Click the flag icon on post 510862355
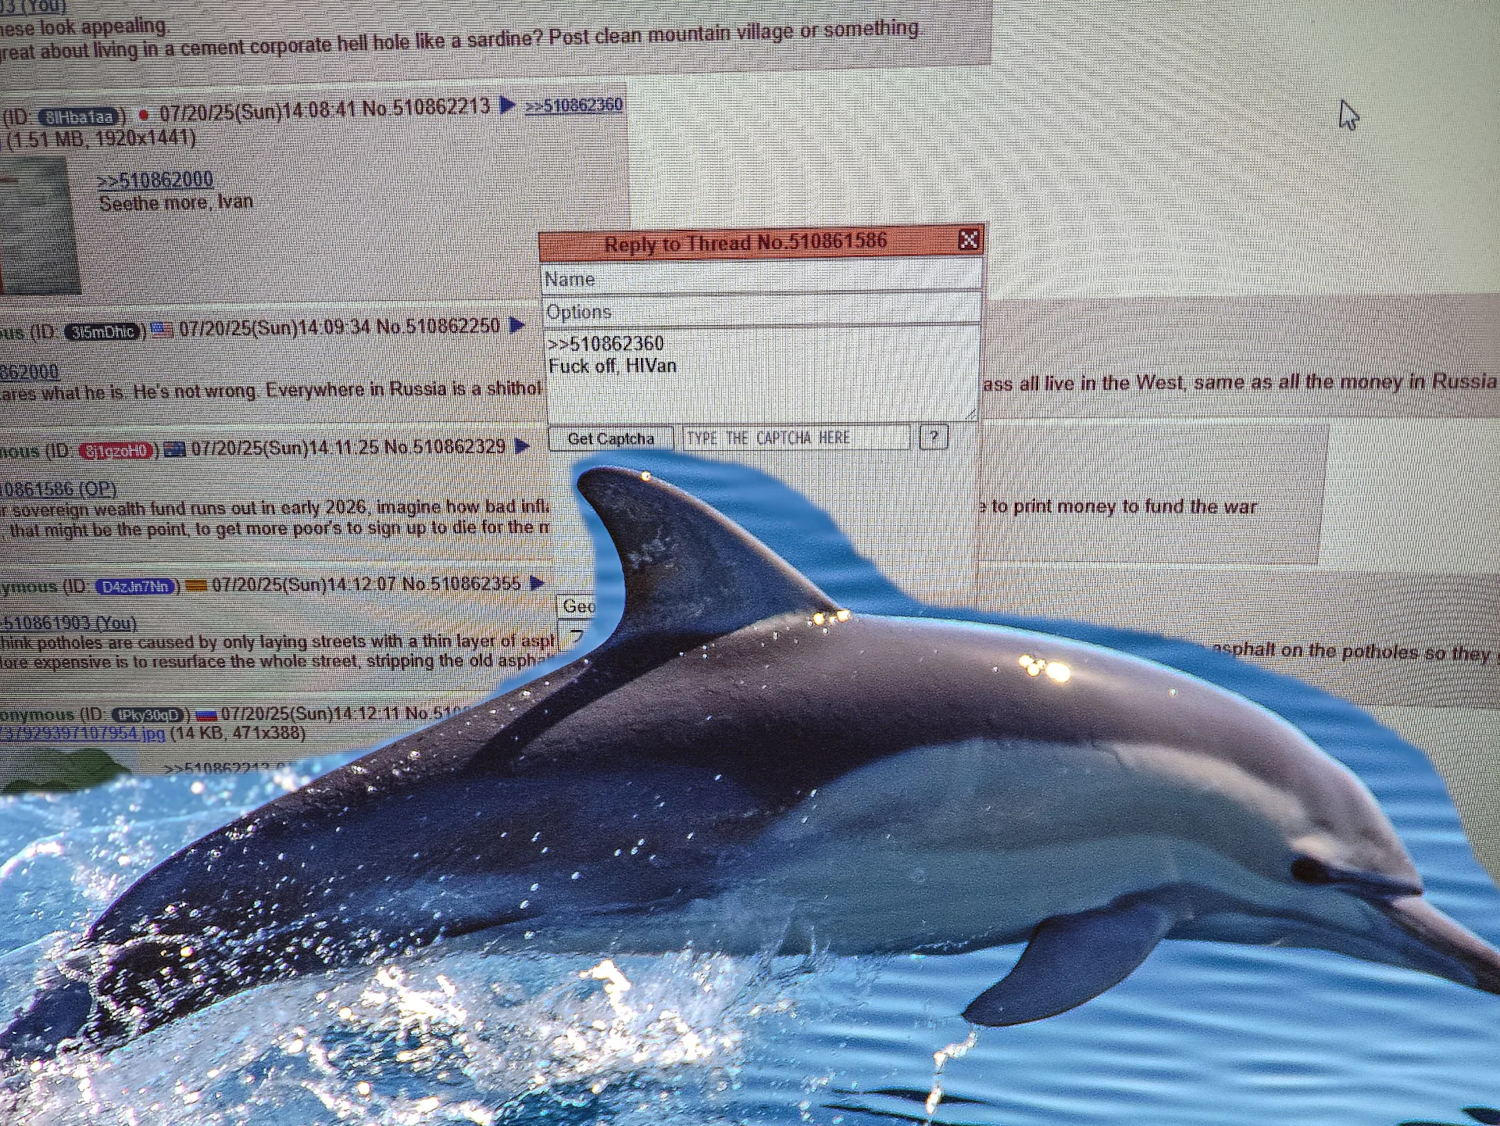1500x1126 pixels. (196, 585)
